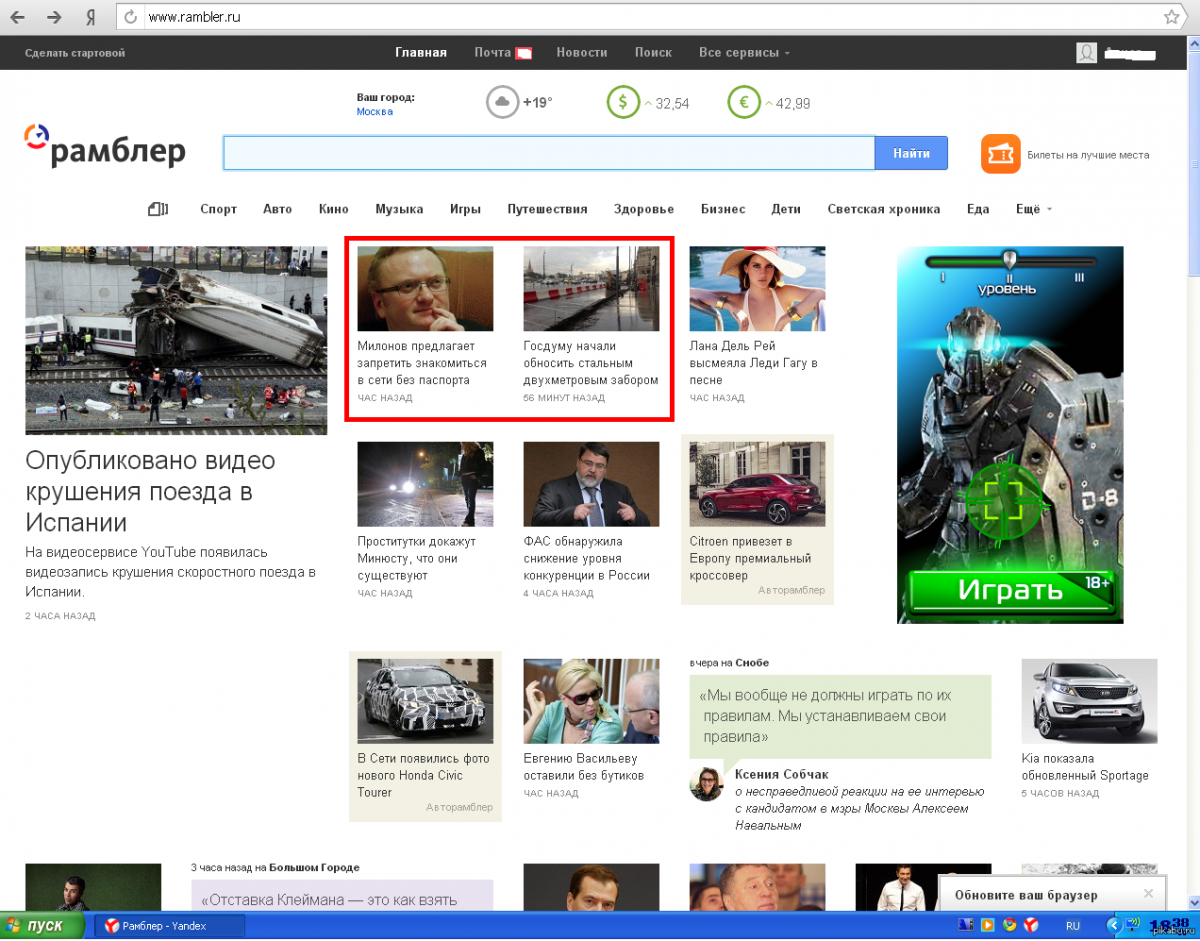The image size is (1200, 941).
Task: Click the weather cloud icon
Action: (502, 103)
